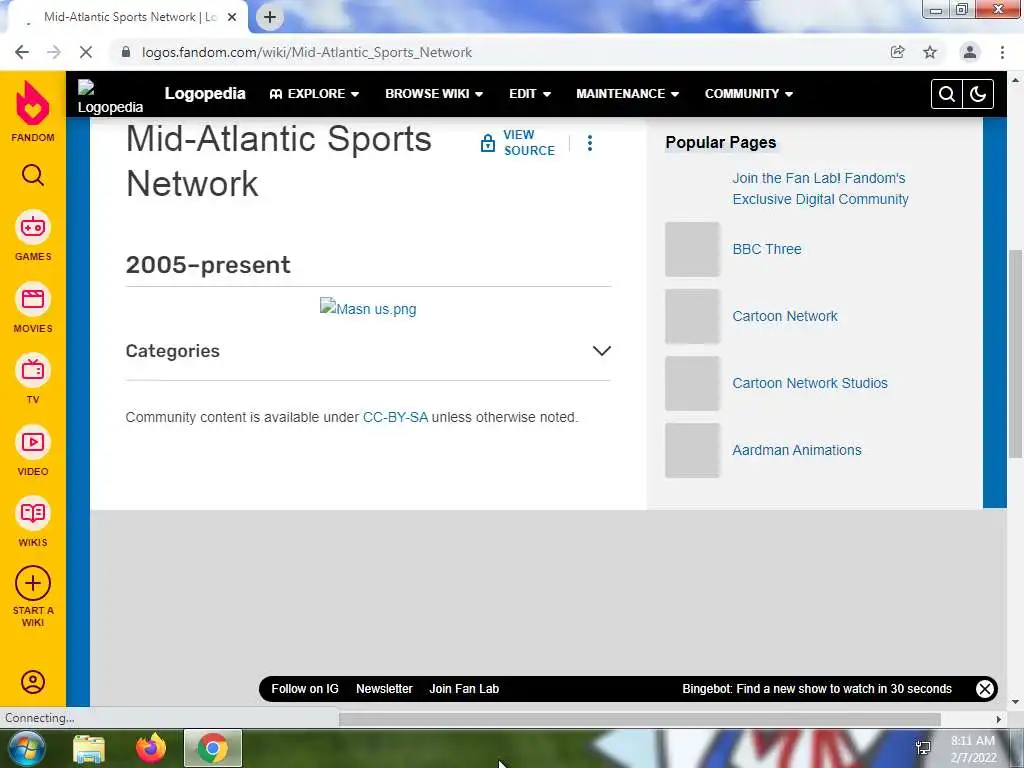Click the sidebar search magnifier icon
The height and width of the screenshot is (768, 1024).
click(33, 175)
